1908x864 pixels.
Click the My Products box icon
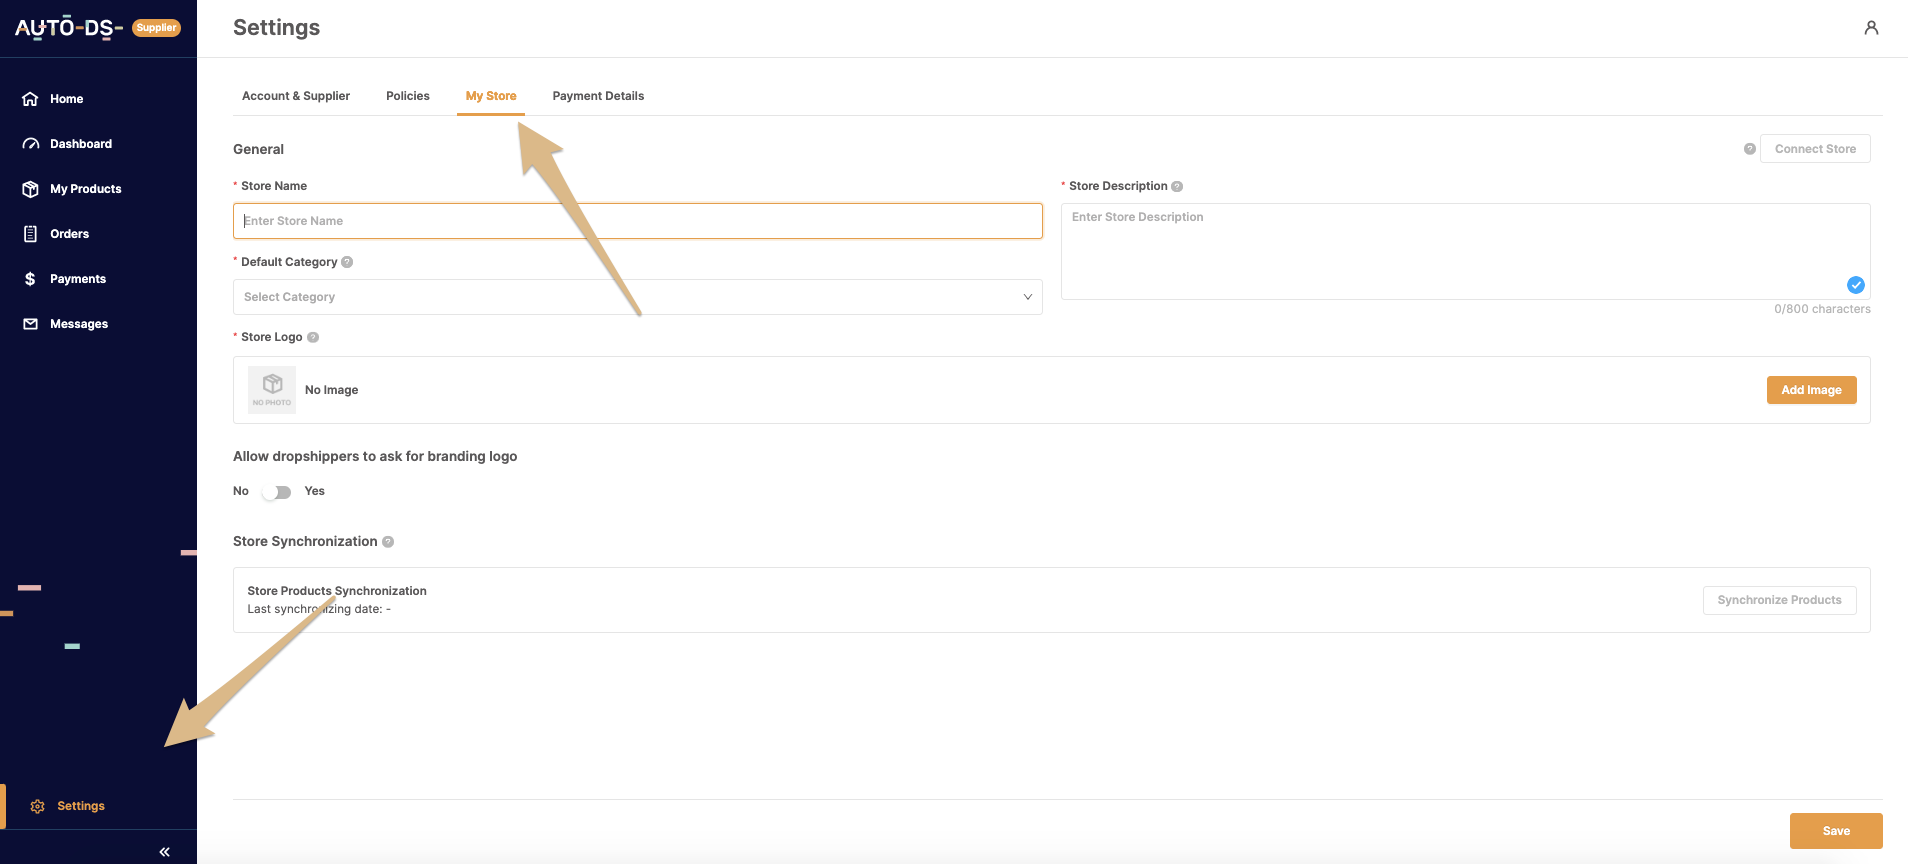(x=30, y=189)
